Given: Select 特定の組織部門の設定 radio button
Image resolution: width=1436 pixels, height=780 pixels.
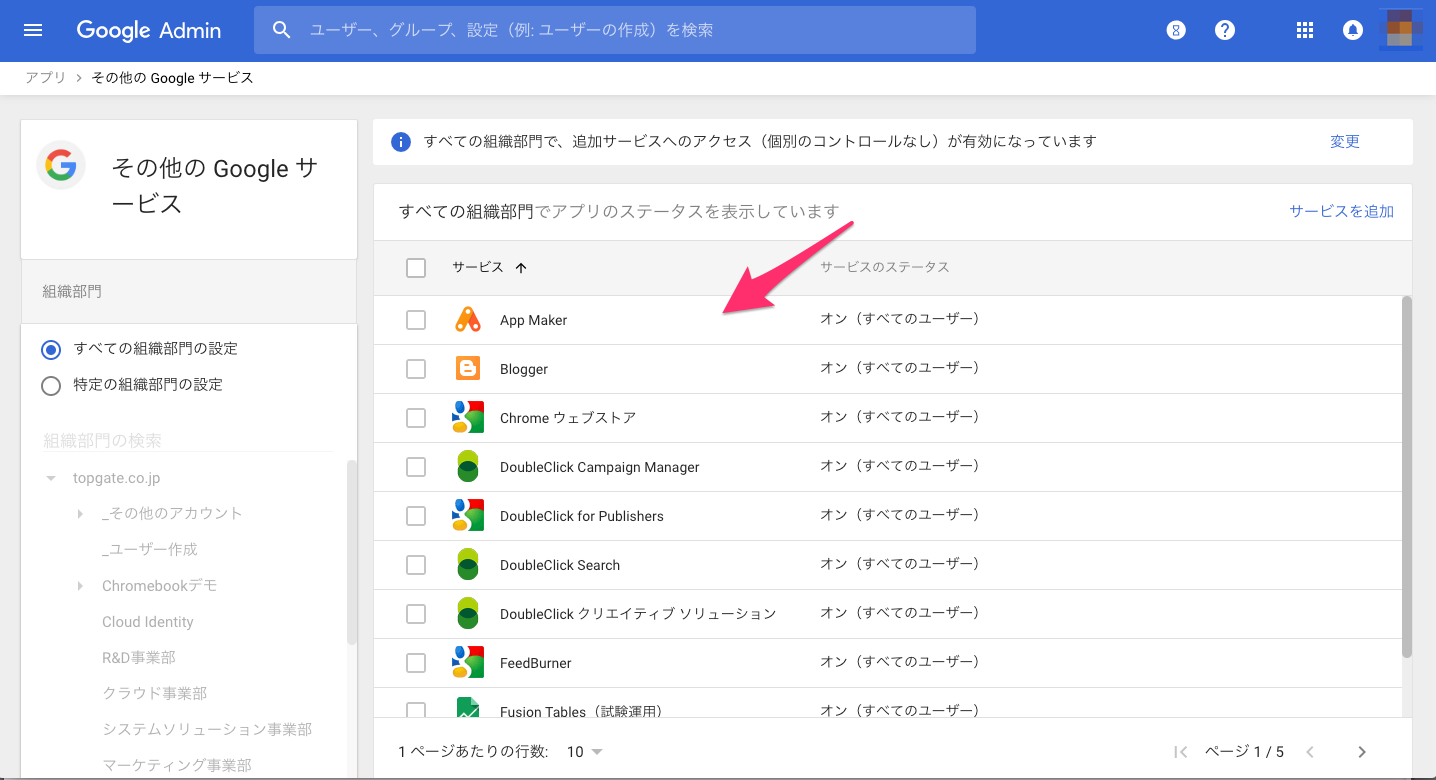Looking at the screenshot, I should click(x=51, y=386).
